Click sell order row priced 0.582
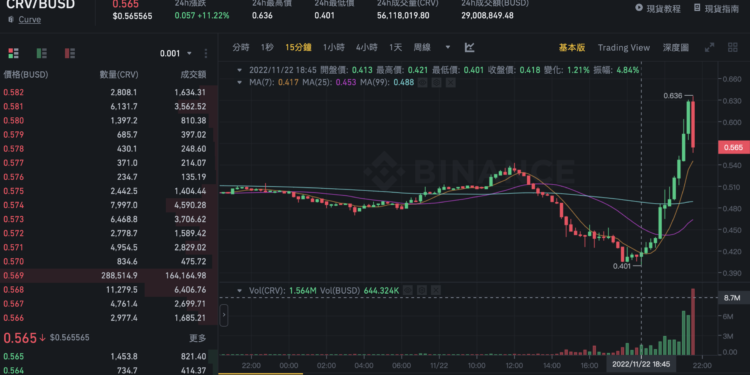This screenshot has width=750, height=375. [x=109, y=92]
